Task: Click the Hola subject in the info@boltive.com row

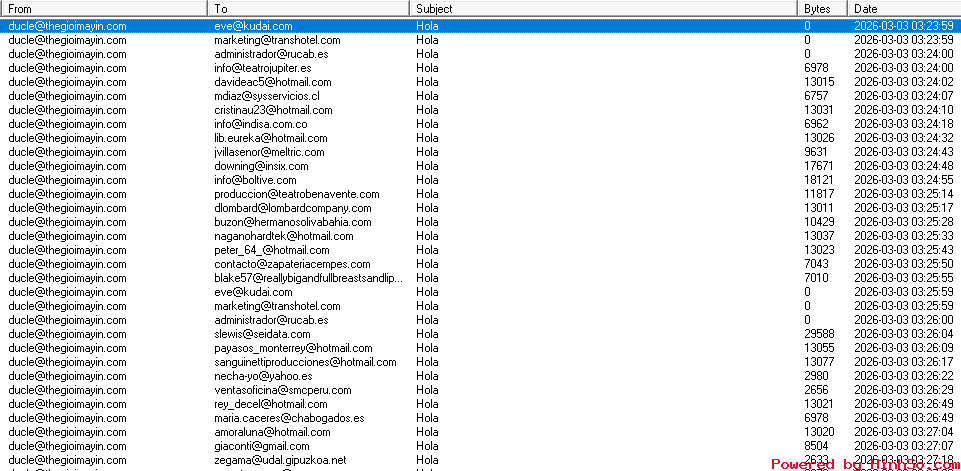Action: click(x=427, y=180)
